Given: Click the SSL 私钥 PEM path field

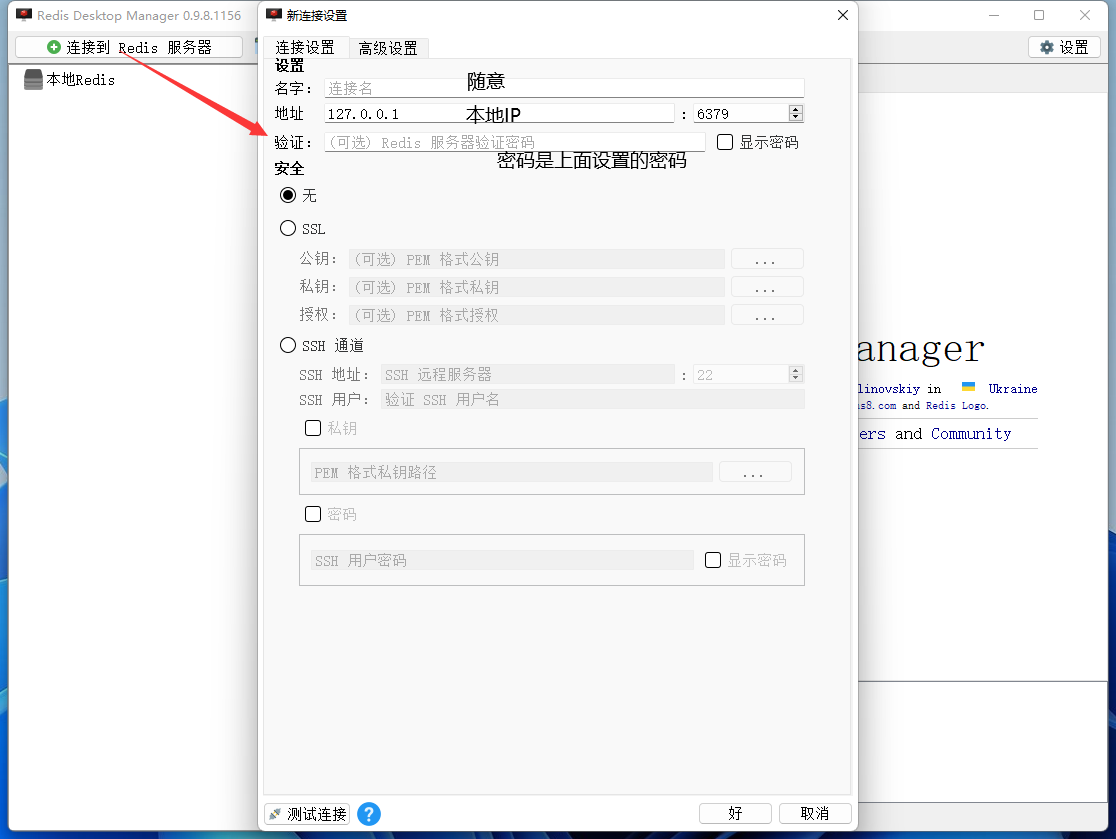Looking at the screenshot, I should 537,287.
